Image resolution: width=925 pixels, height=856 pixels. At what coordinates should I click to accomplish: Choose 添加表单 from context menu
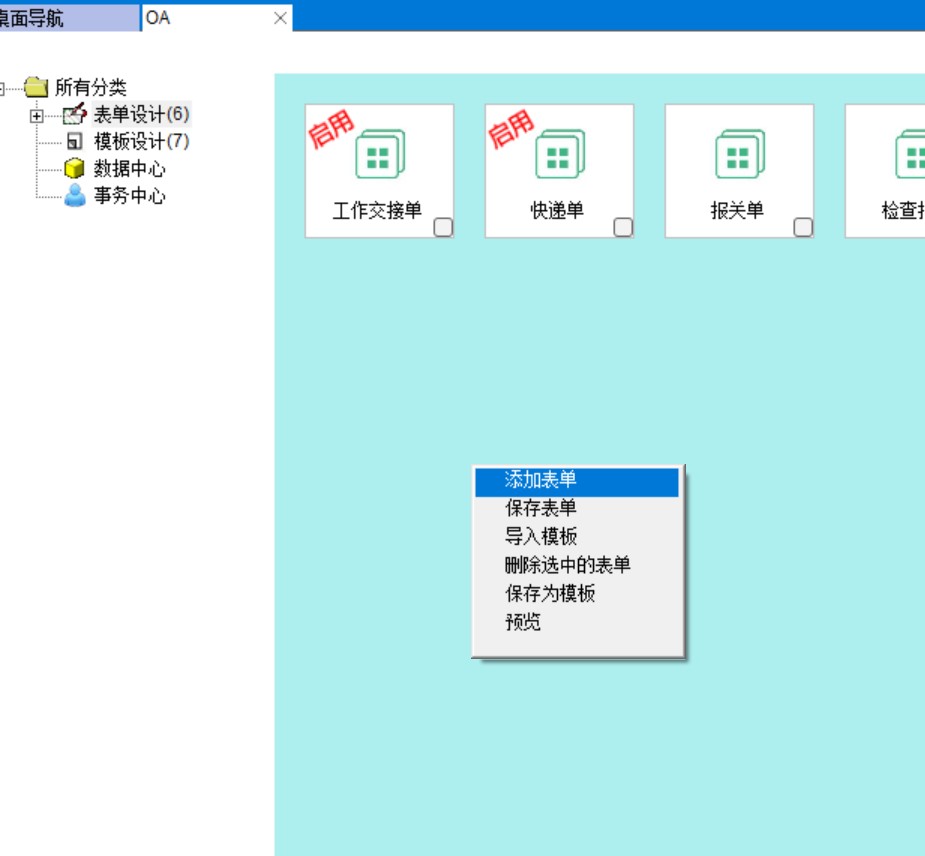[x=541, y=481]
